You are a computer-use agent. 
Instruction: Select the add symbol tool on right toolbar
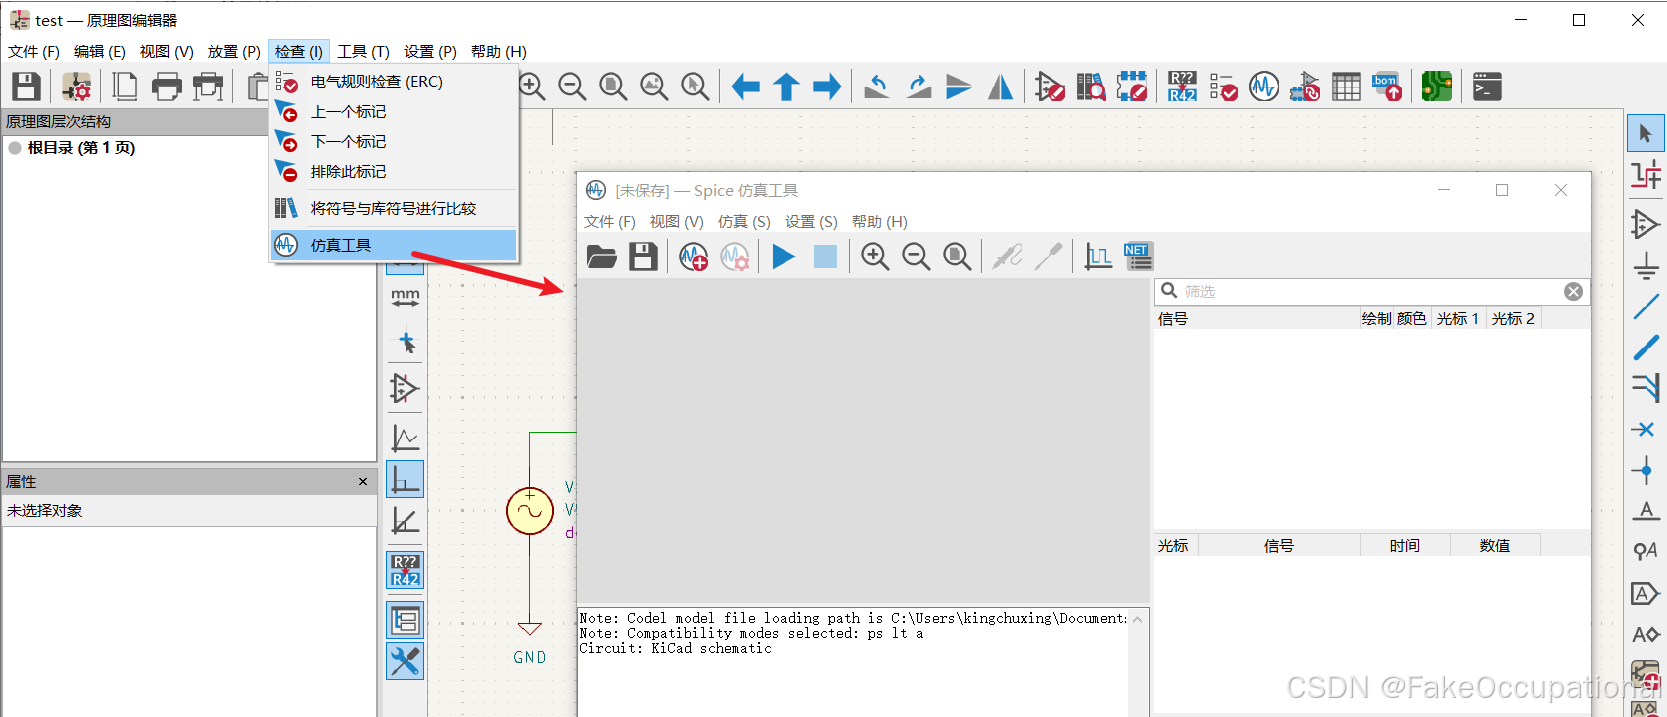pos(1646,224)
